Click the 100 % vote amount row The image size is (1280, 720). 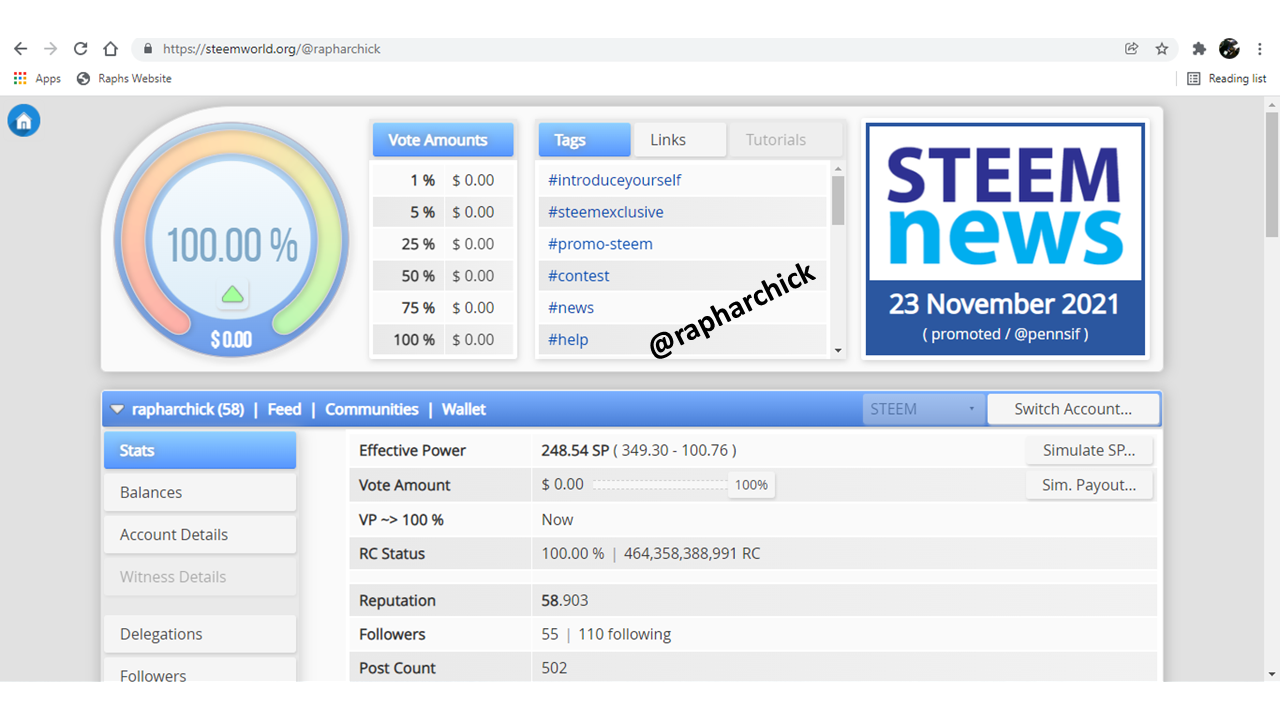point(443,340)
